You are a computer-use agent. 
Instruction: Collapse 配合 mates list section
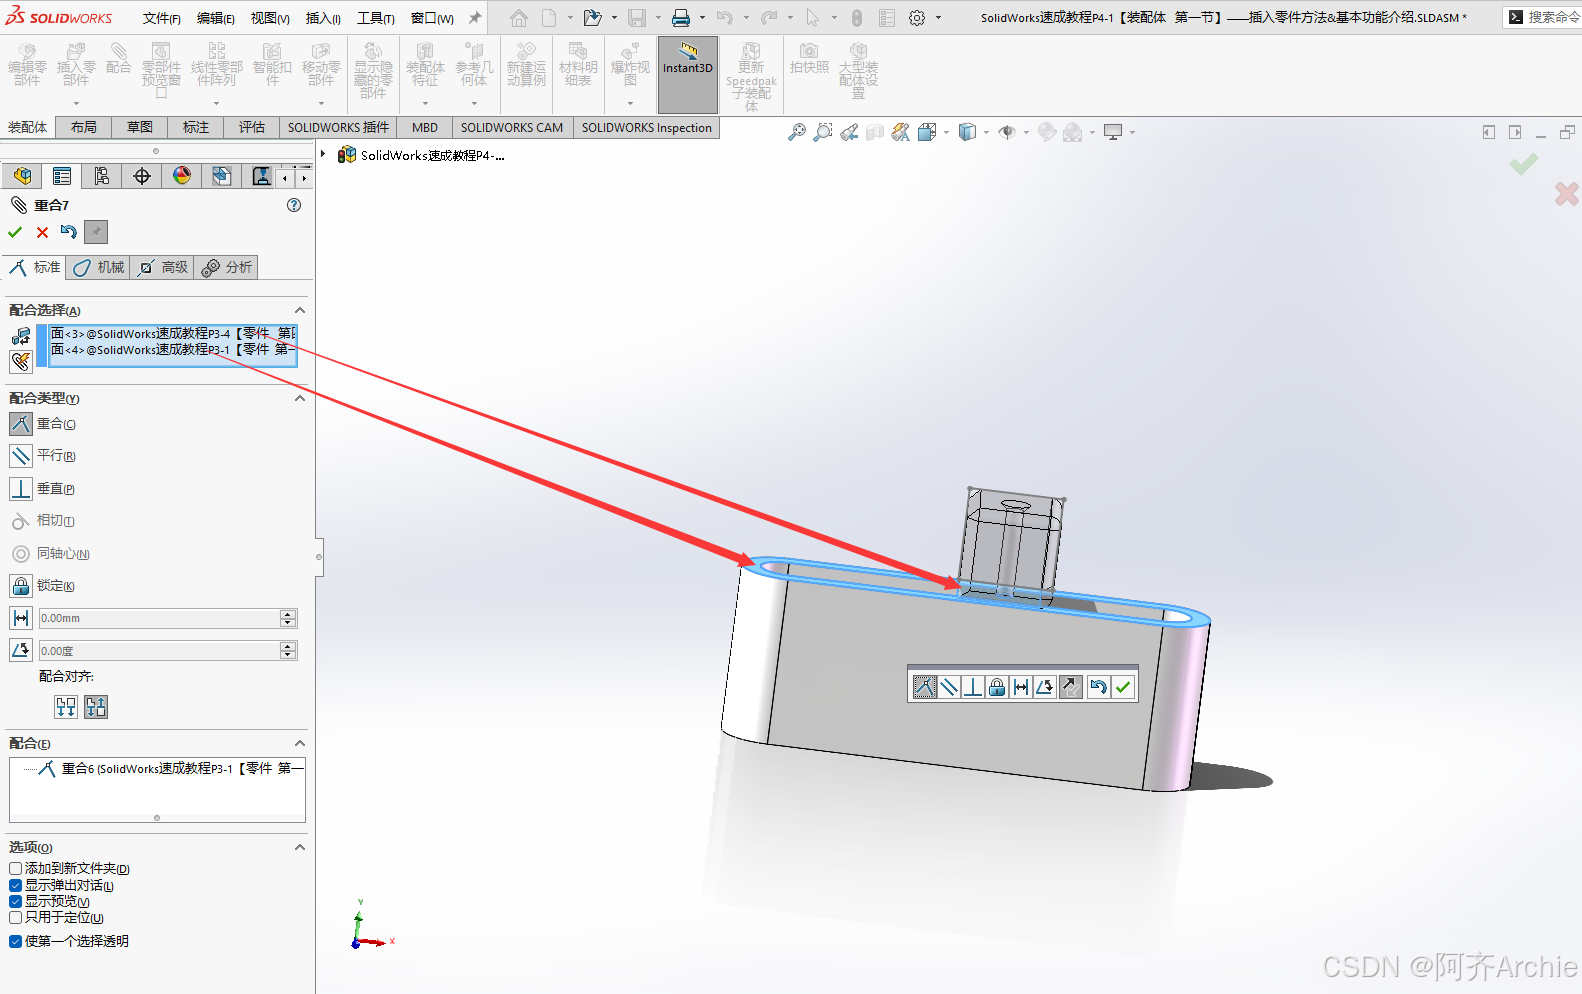click(299, 743)
